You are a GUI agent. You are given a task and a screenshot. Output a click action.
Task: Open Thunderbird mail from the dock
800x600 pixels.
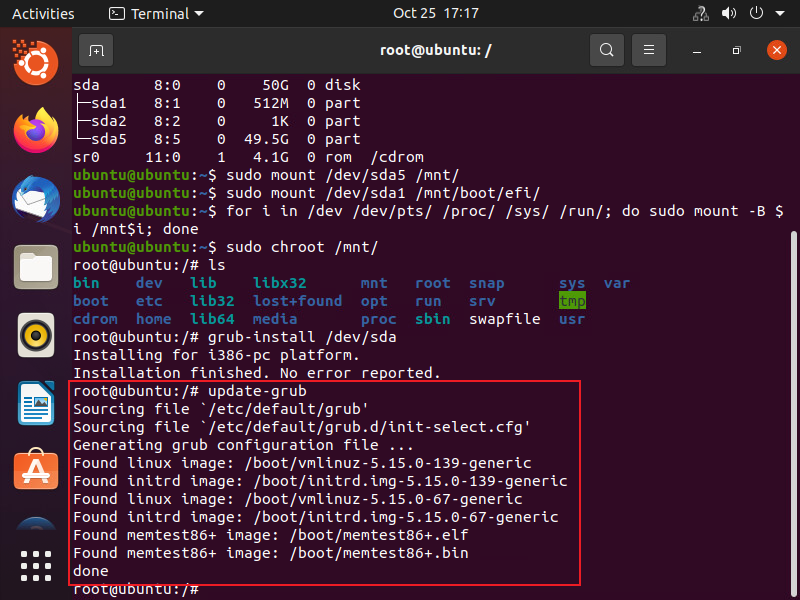[x=36, y=199]
